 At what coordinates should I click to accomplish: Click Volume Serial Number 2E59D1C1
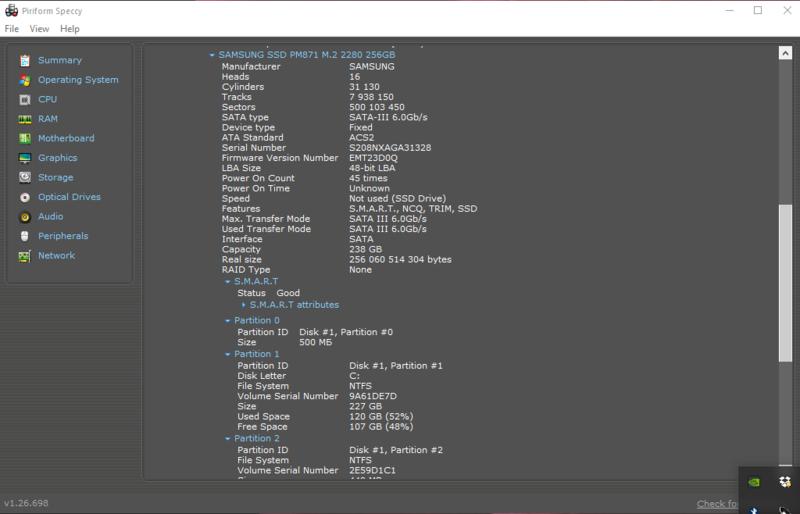372,470
